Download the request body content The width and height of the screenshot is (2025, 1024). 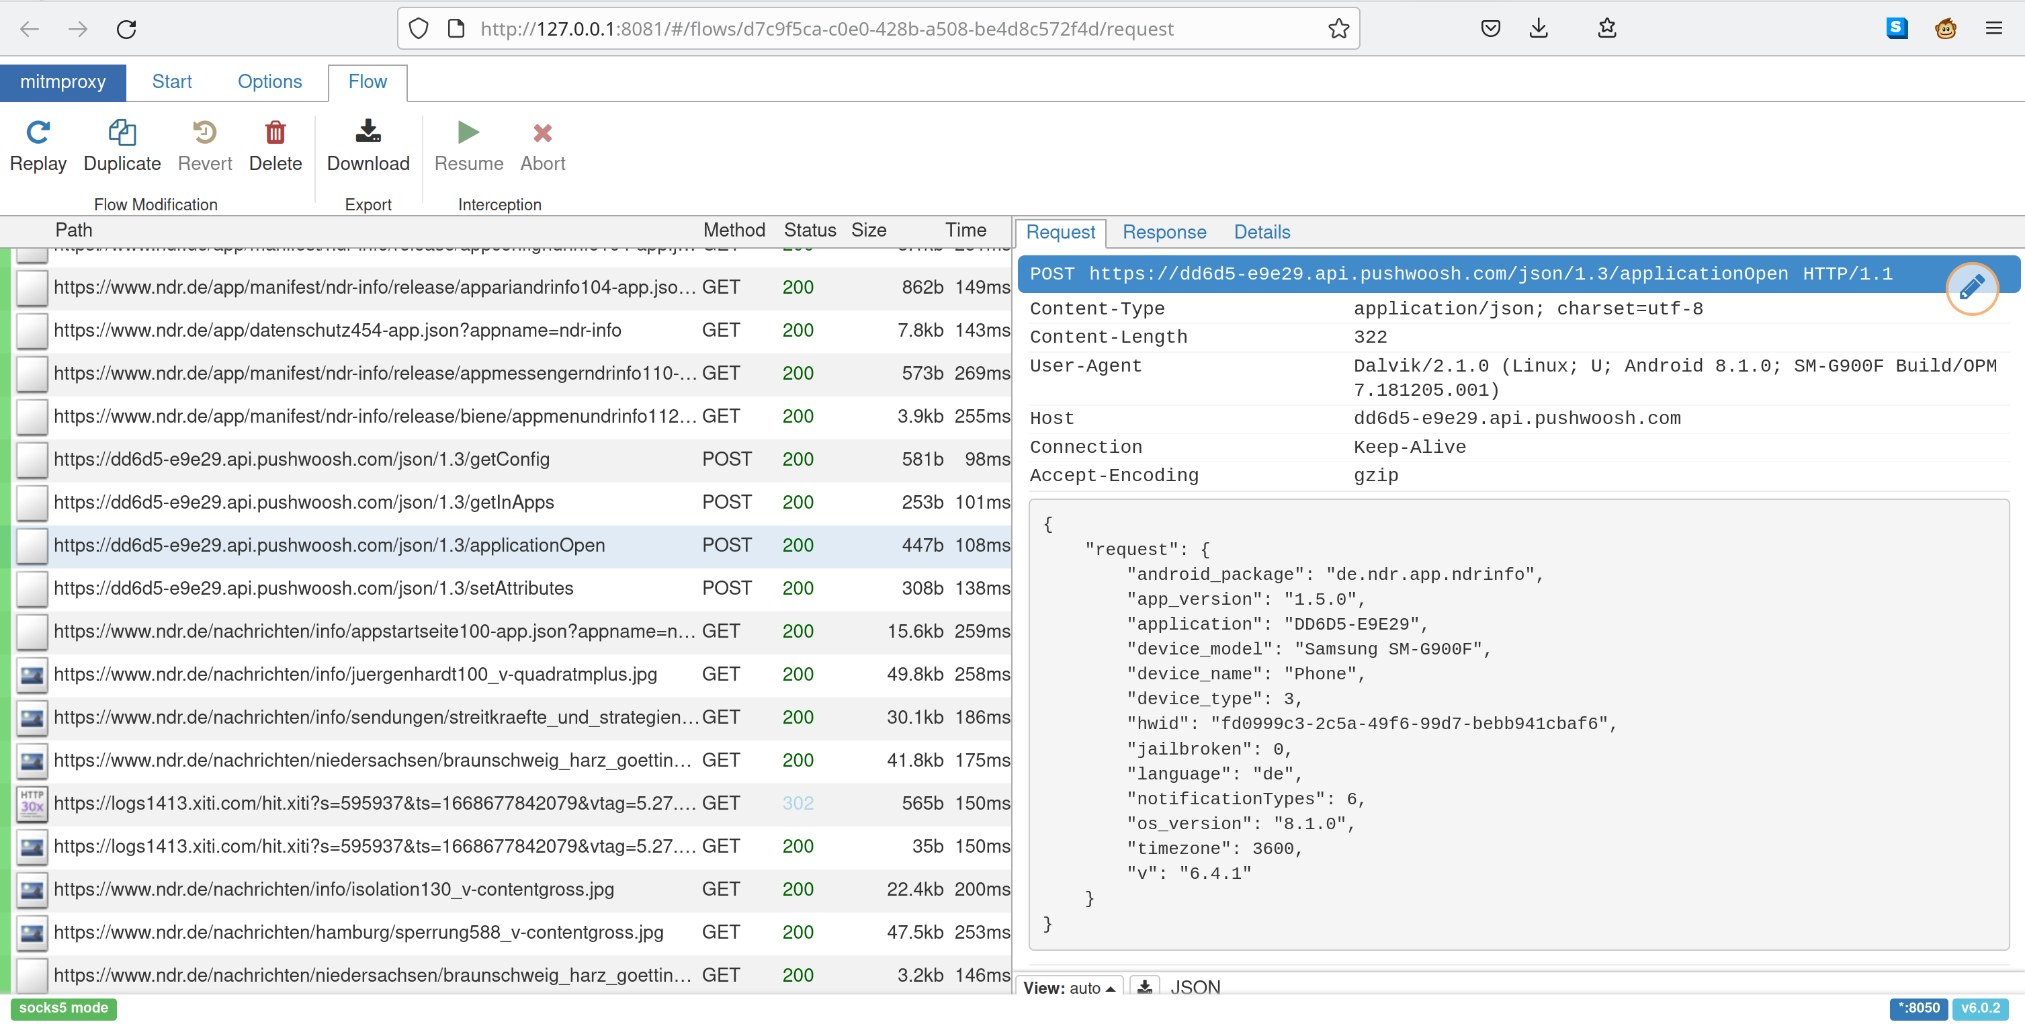[x=1145, y=987]
